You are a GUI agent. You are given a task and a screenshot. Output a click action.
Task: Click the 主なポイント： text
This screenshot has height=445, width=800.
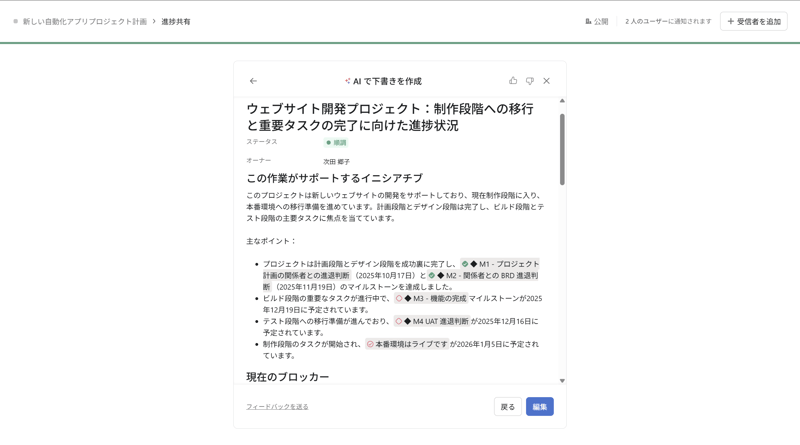pyautogui.click(x=271, y=241)
